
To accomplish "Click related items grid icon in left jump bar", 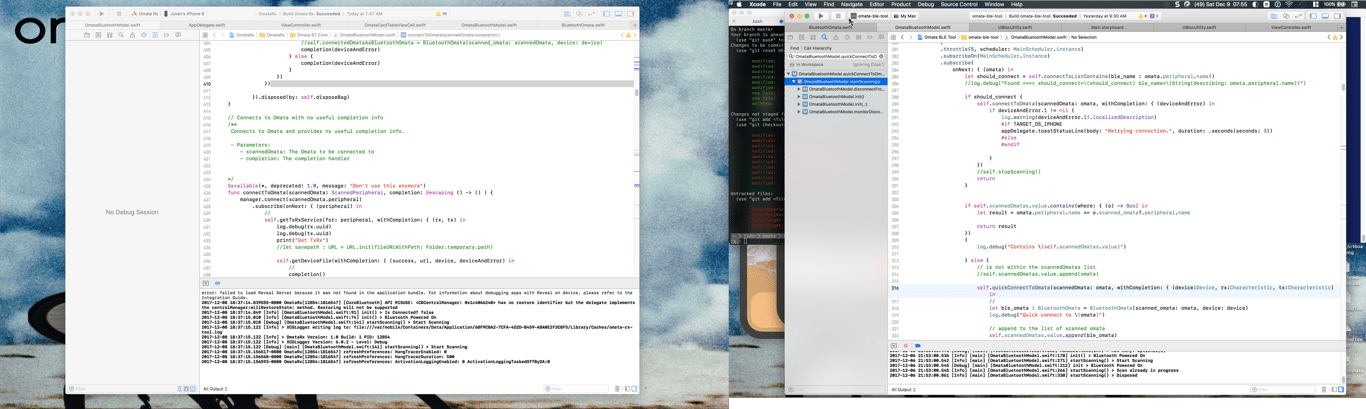I will [205, 35].
